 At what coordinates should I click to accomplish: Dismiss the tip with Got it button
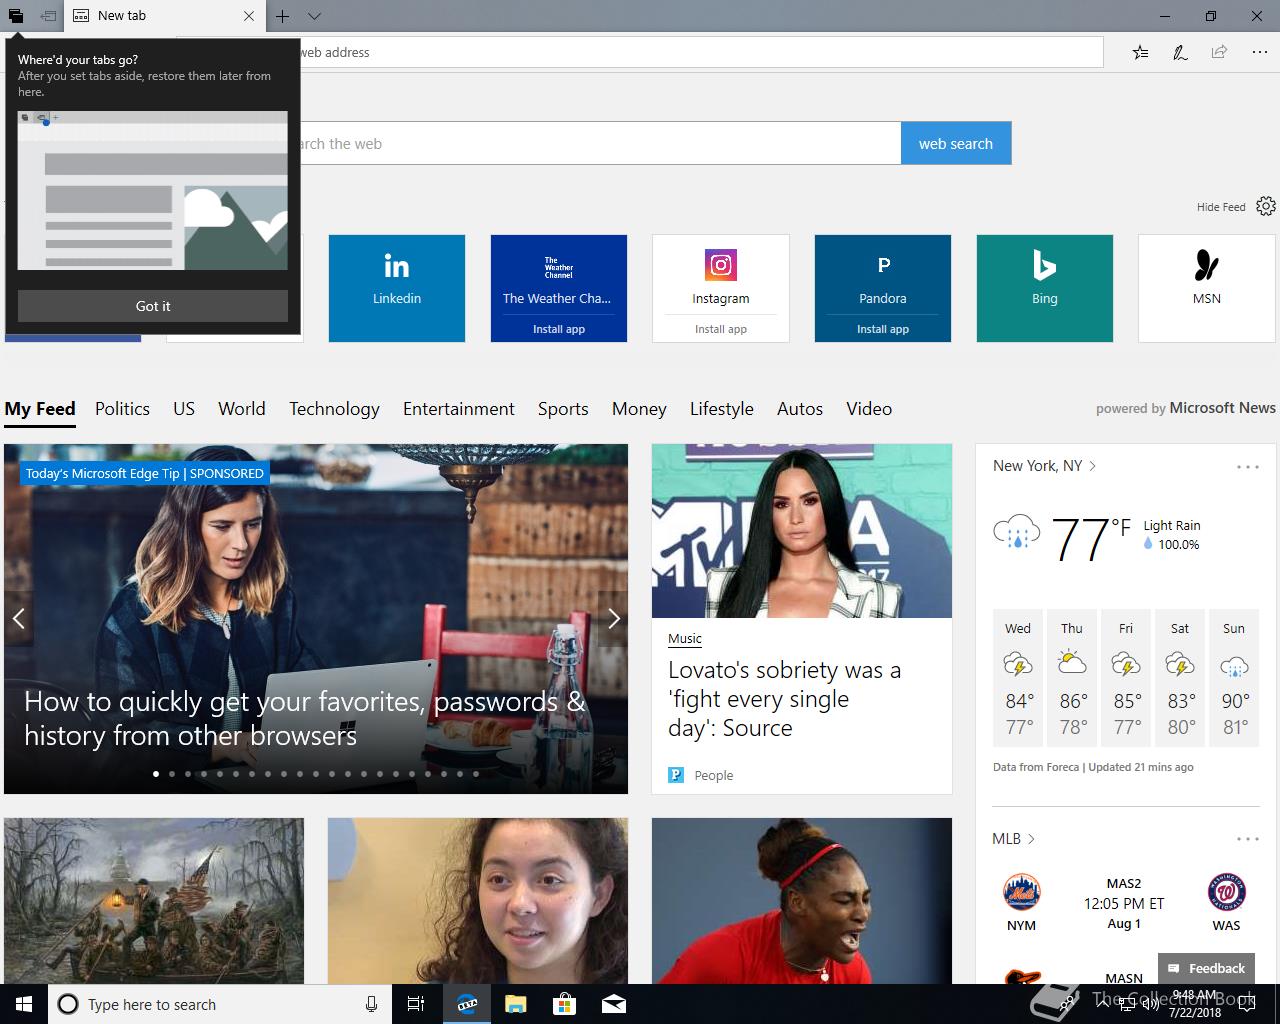(x=153, y=306)
